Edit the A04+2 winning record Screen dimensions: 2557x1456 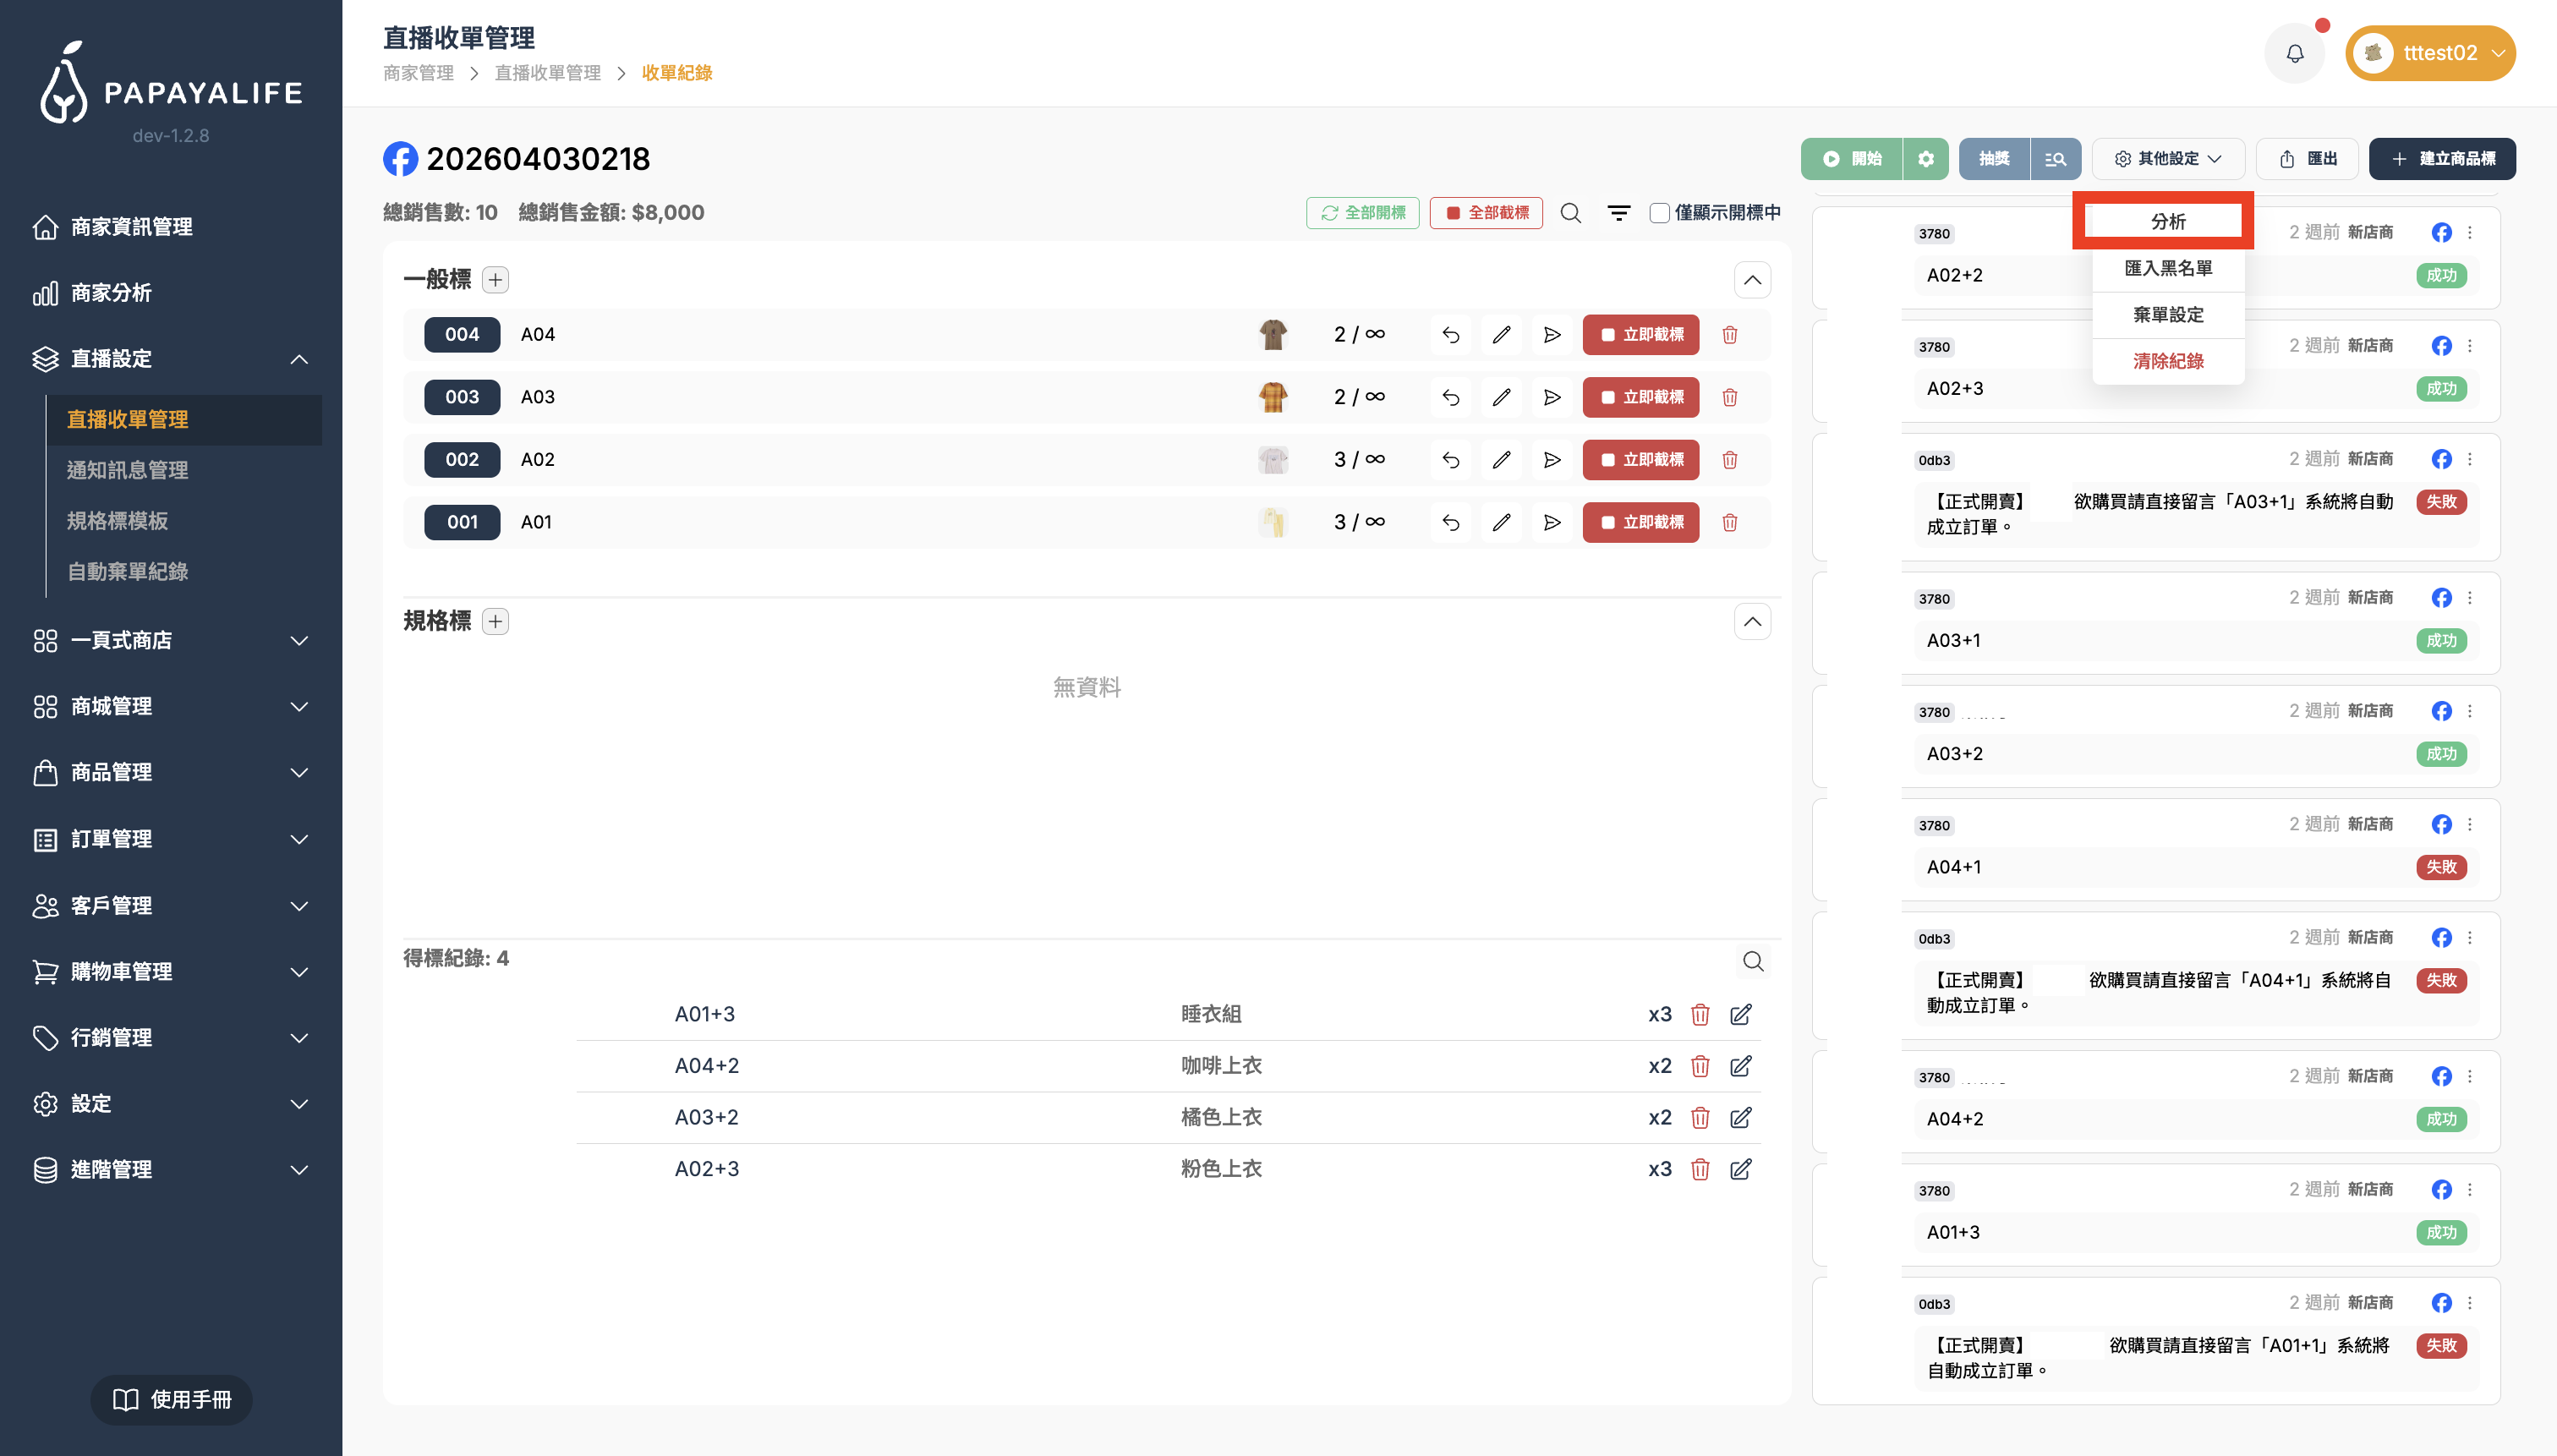1740,1066
